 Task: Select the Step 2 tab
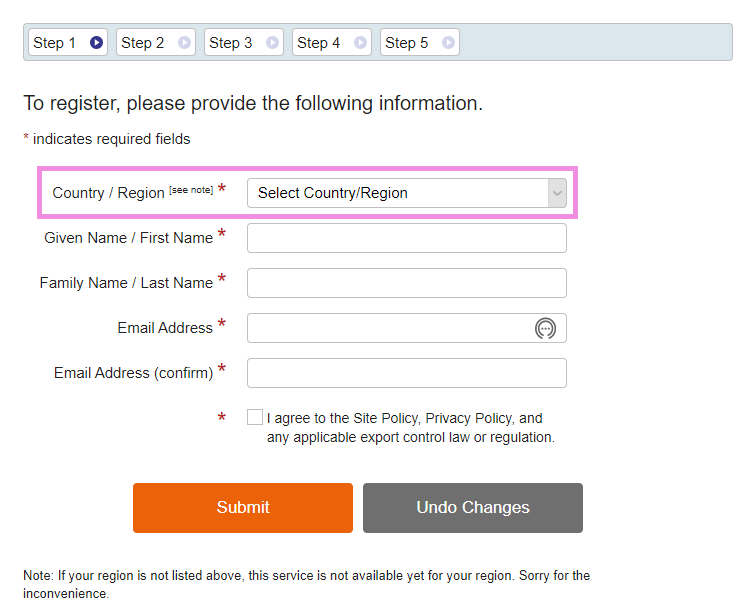tap(143, 43)
